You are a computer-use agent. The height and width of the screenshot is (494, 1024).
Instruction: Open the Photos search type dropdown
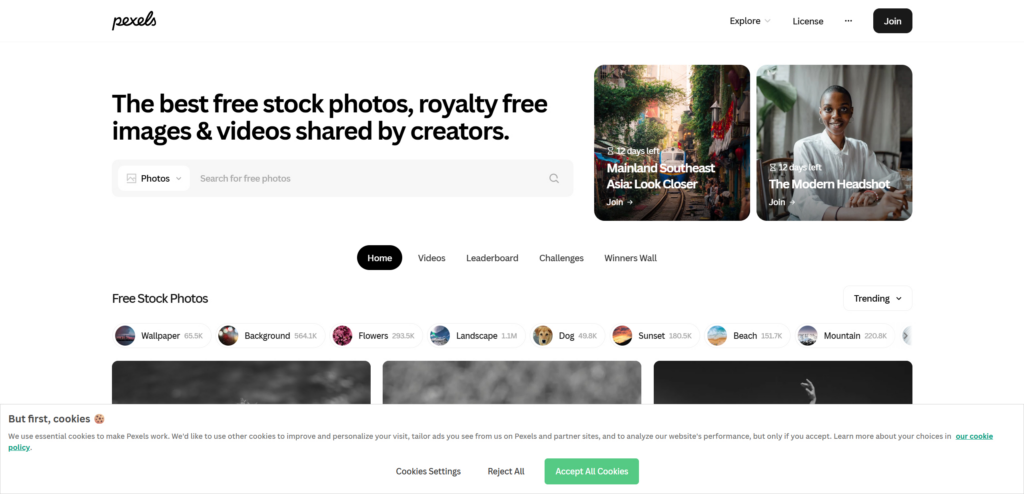[154, 178]
